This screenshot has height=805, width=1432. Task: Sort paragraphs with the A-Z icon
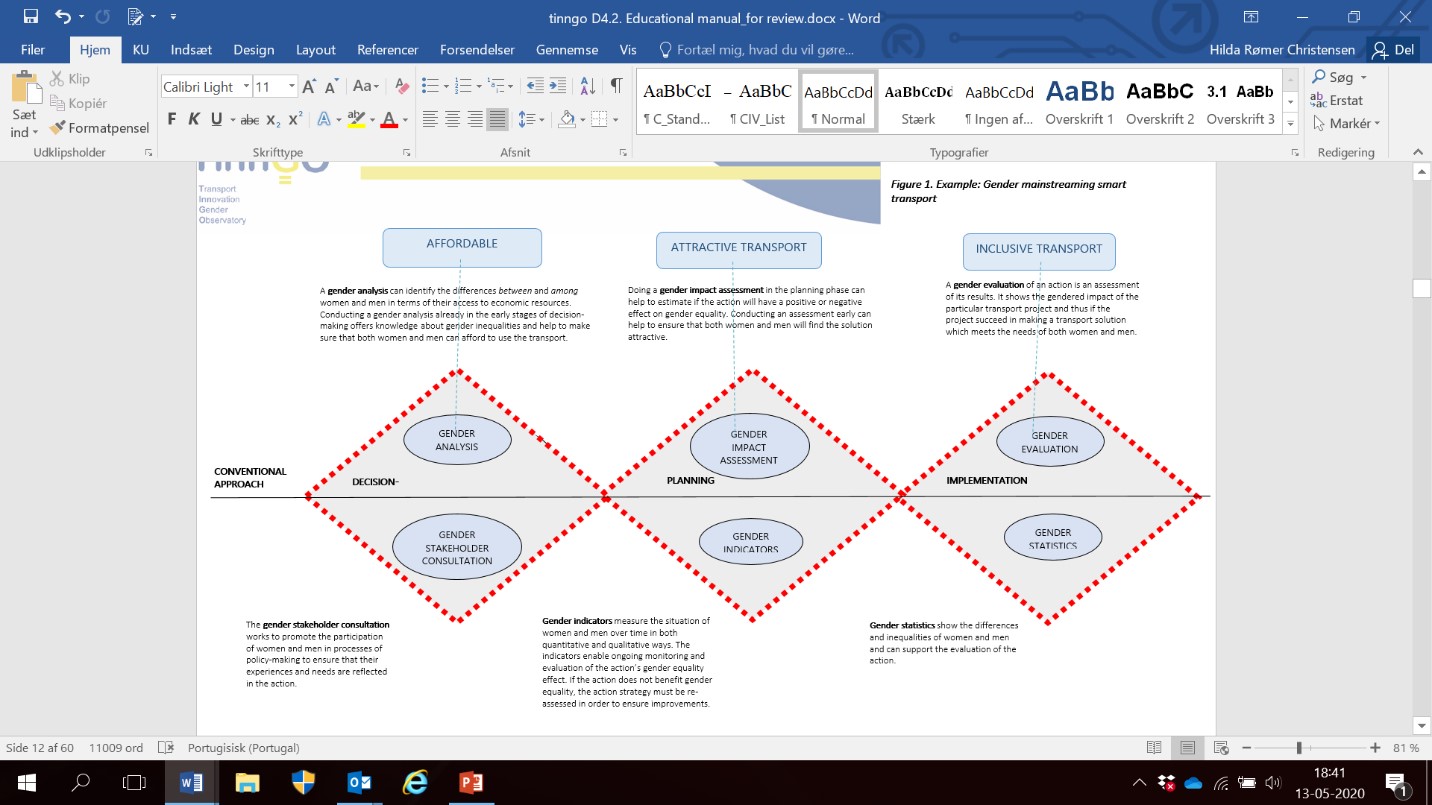click(x=588, y=87)
